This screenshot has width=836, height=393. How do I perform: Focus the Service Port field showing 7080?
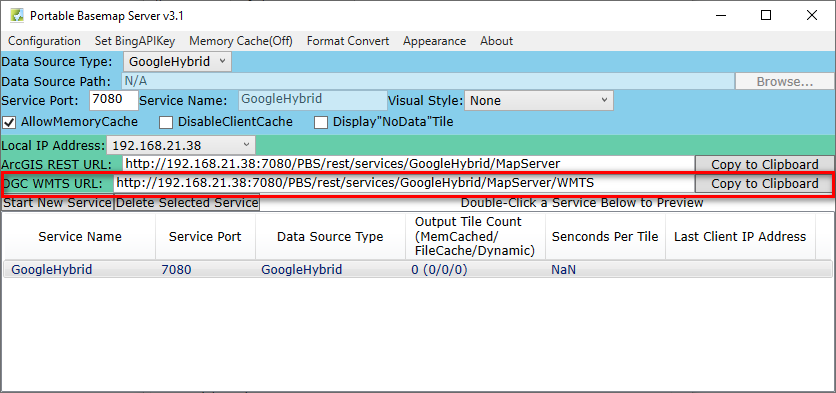(114, 100)
